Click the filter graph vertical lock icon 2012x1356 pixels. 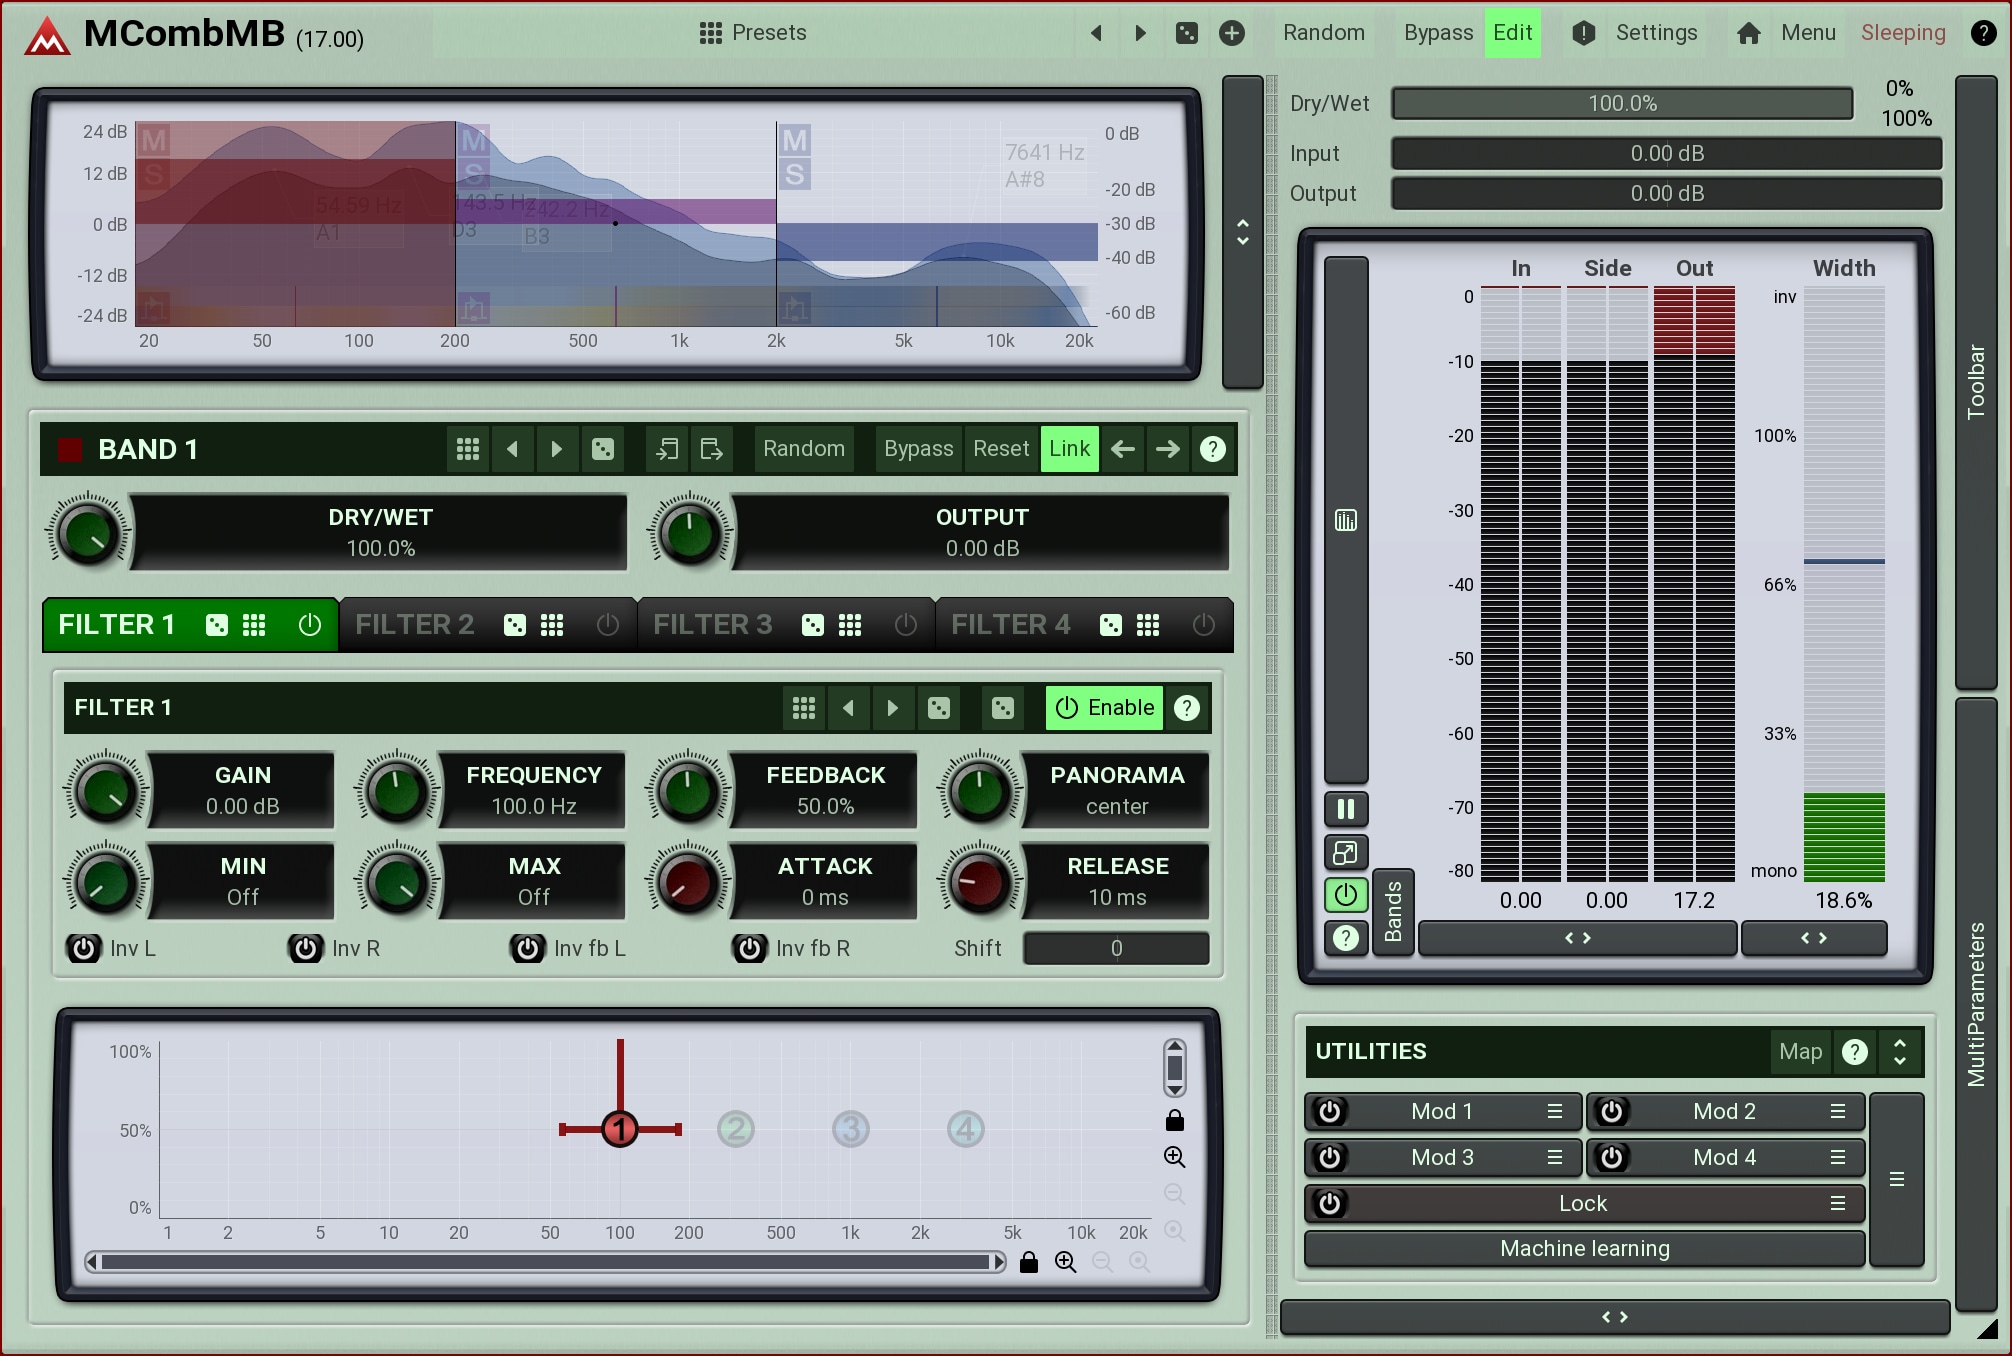1174,1120
